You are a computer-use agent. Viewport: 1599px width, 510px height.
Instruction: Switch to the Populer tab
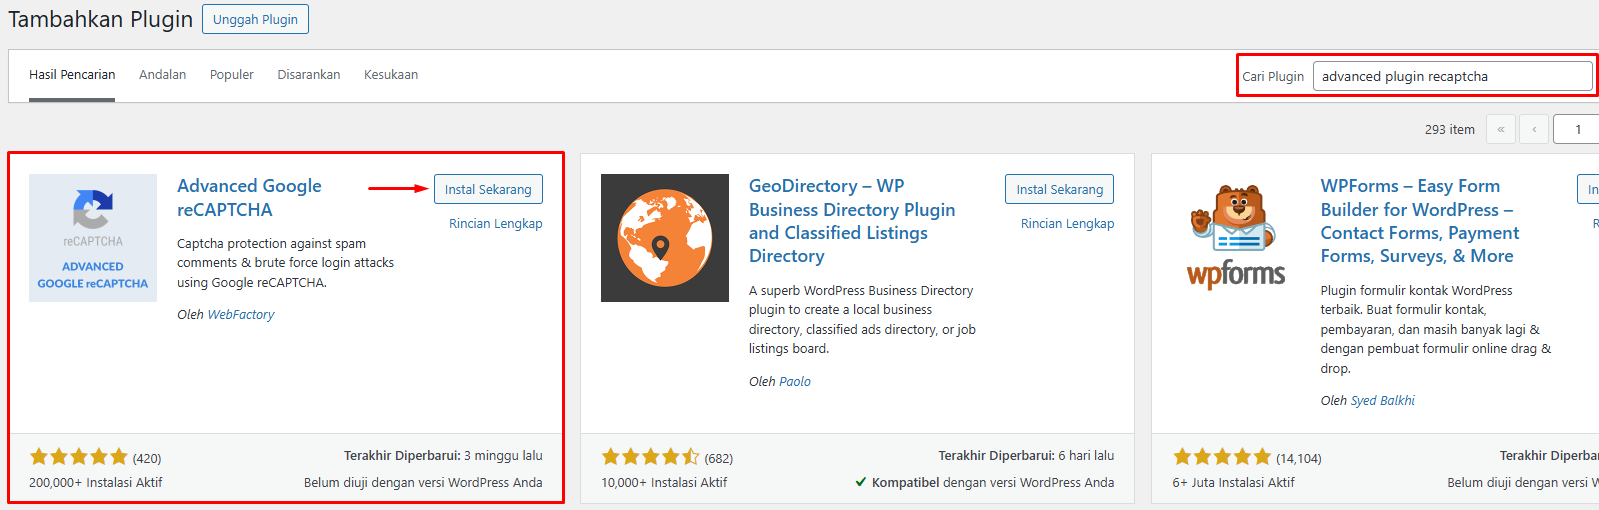point(232,75)
